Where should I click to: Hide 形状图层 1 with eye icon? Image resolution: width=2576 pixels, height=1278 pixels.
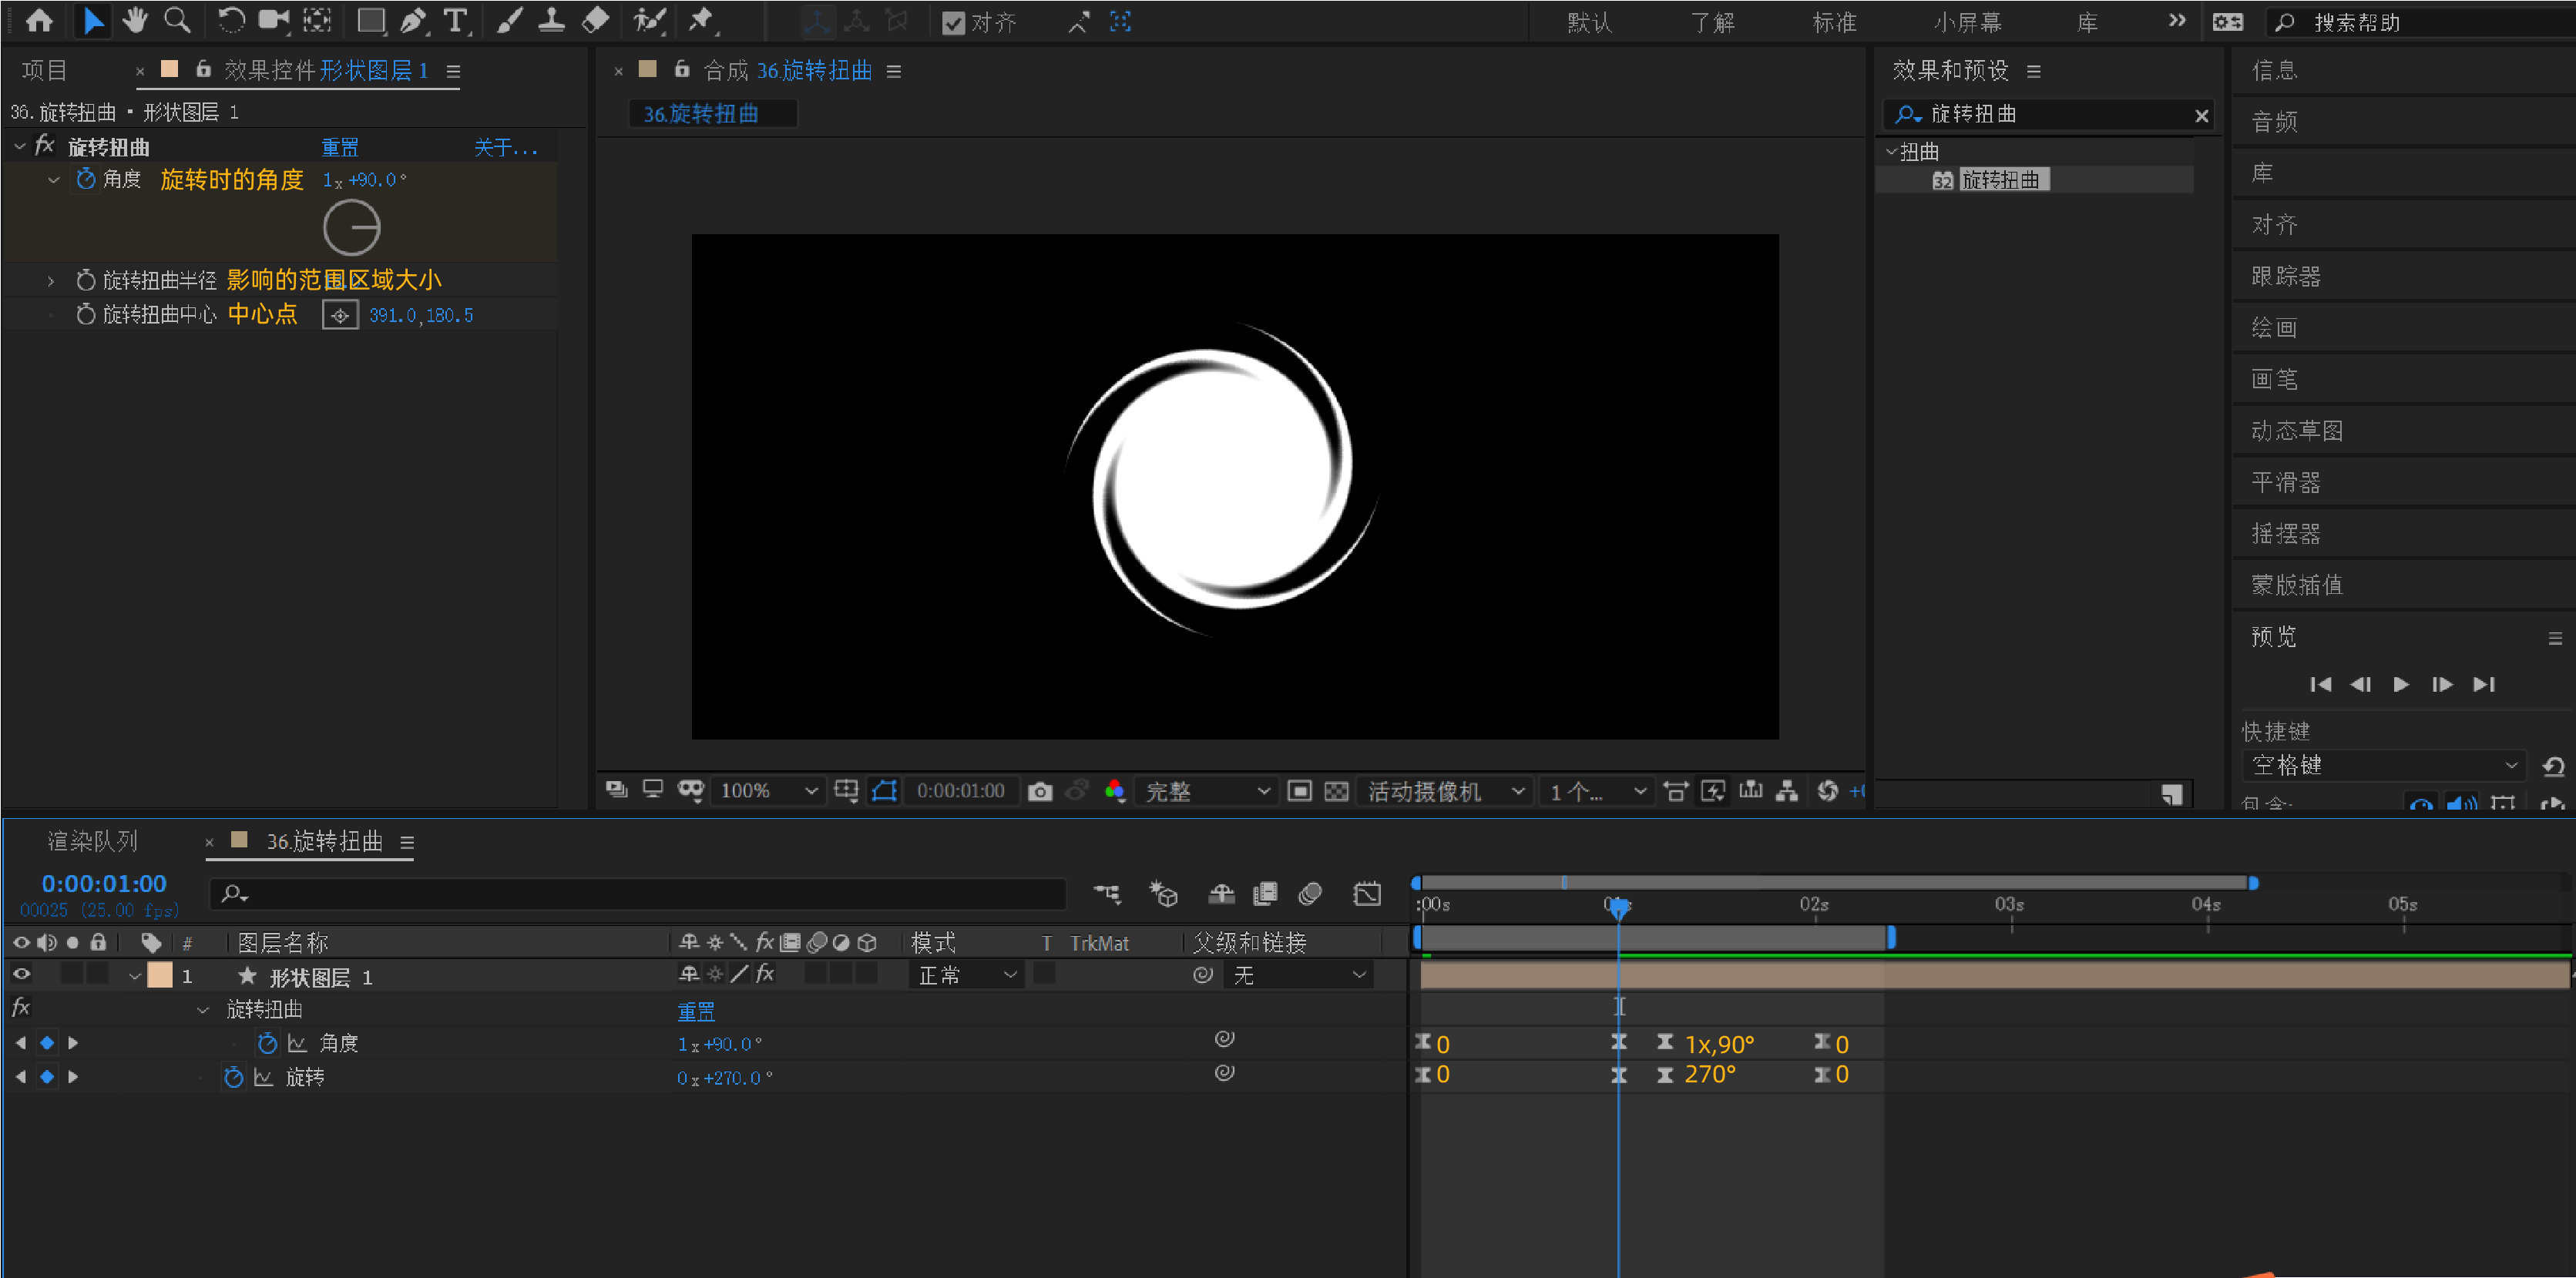[21, 974]
